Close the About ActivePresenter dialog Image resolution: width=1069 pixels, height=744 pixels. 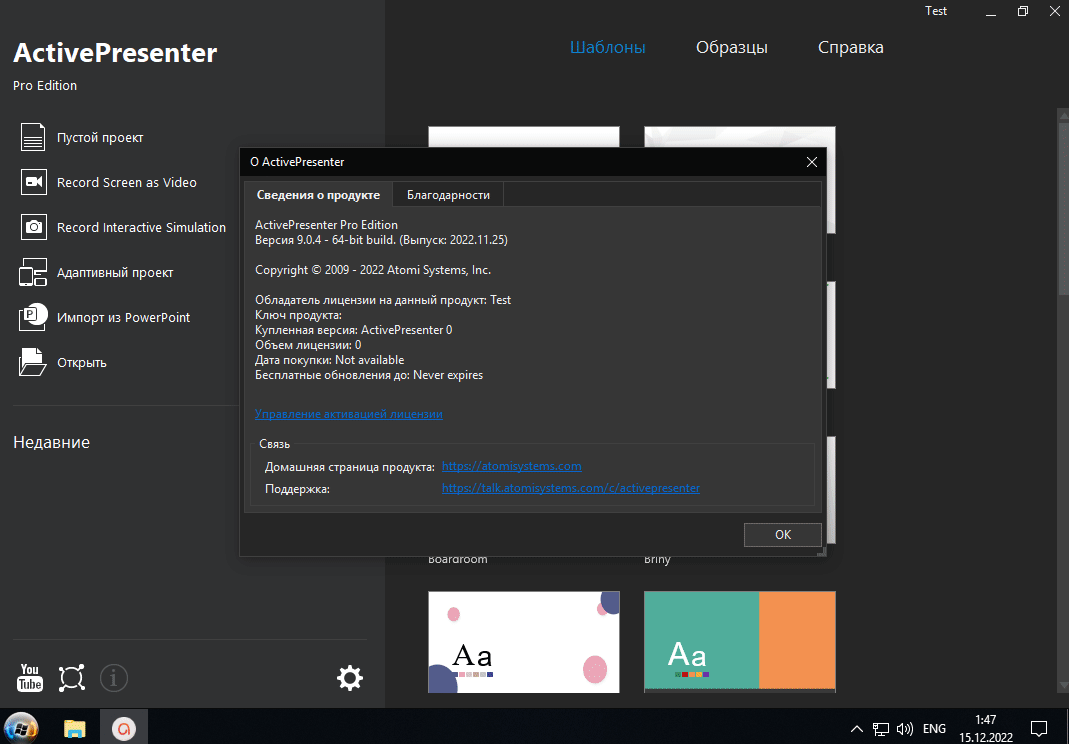pyautogui.click(x=811, y=162)
